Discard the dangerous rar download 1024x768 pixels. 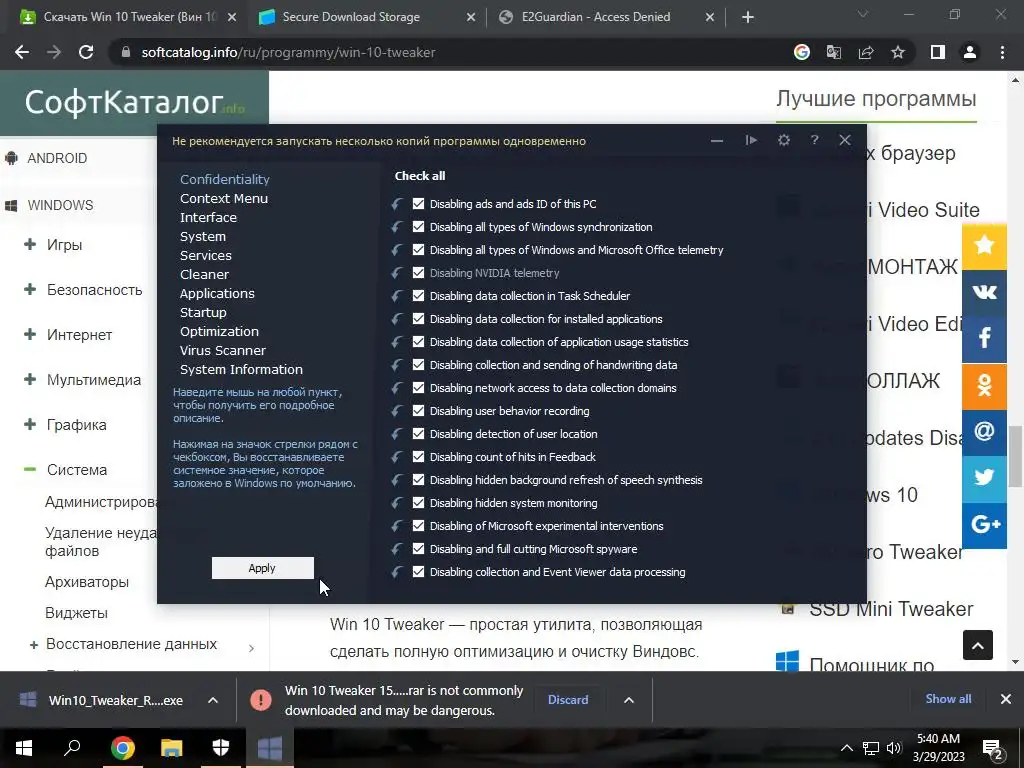(x=568, y=700)
